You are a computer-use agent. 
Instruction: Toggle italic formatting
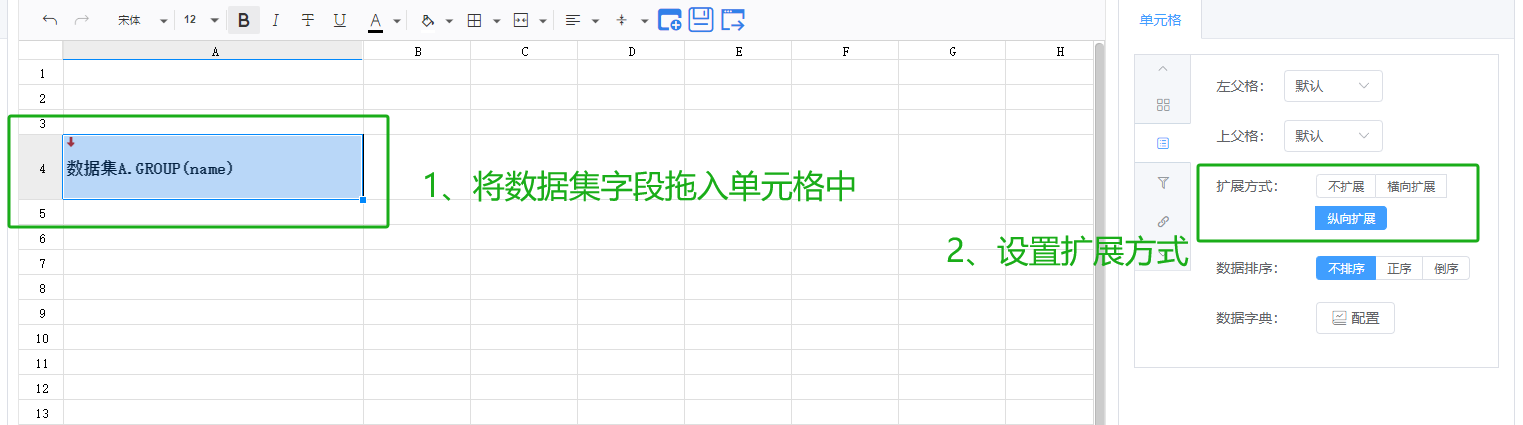[276, 20]
